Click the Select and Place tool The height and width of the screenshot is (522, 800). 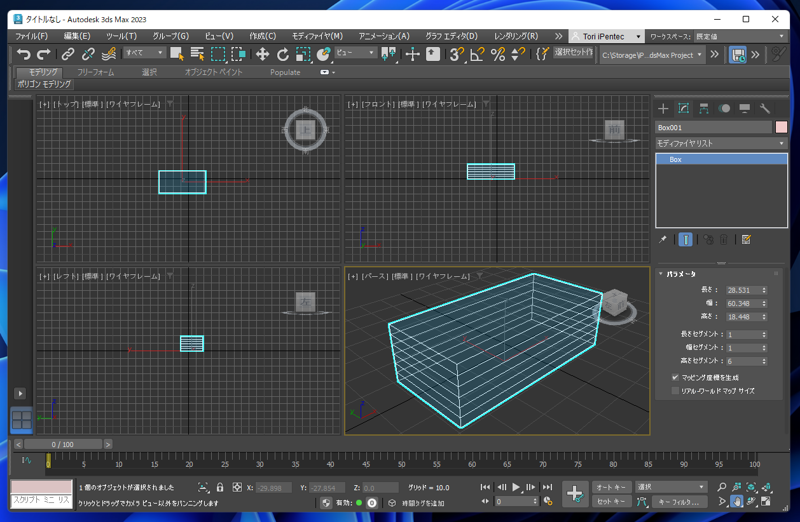pyautogui.click(x=323, y=54)
